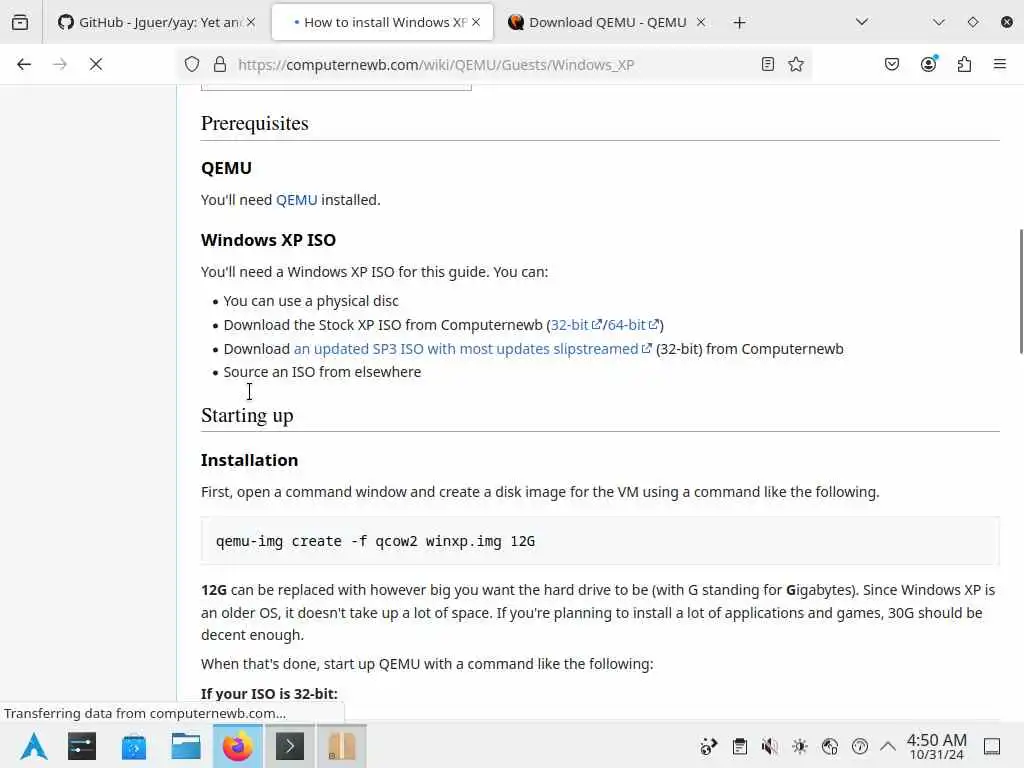
Task: Close the GitHub Jguer/yay tab
Action: pyautogui.click(x=251, y=22)
